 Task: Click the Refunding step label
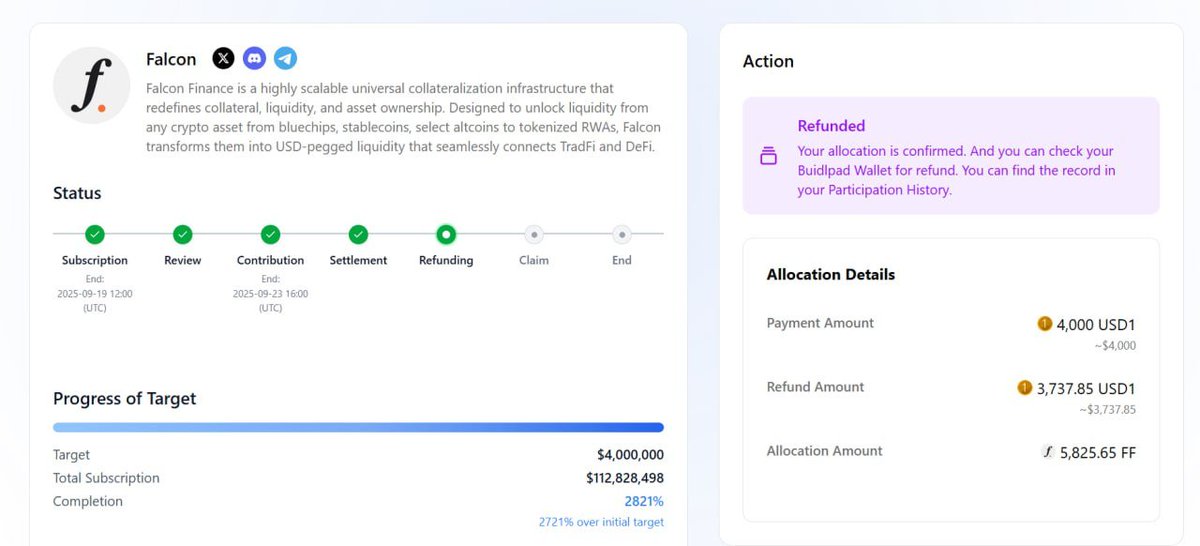[x=446, y=260]
